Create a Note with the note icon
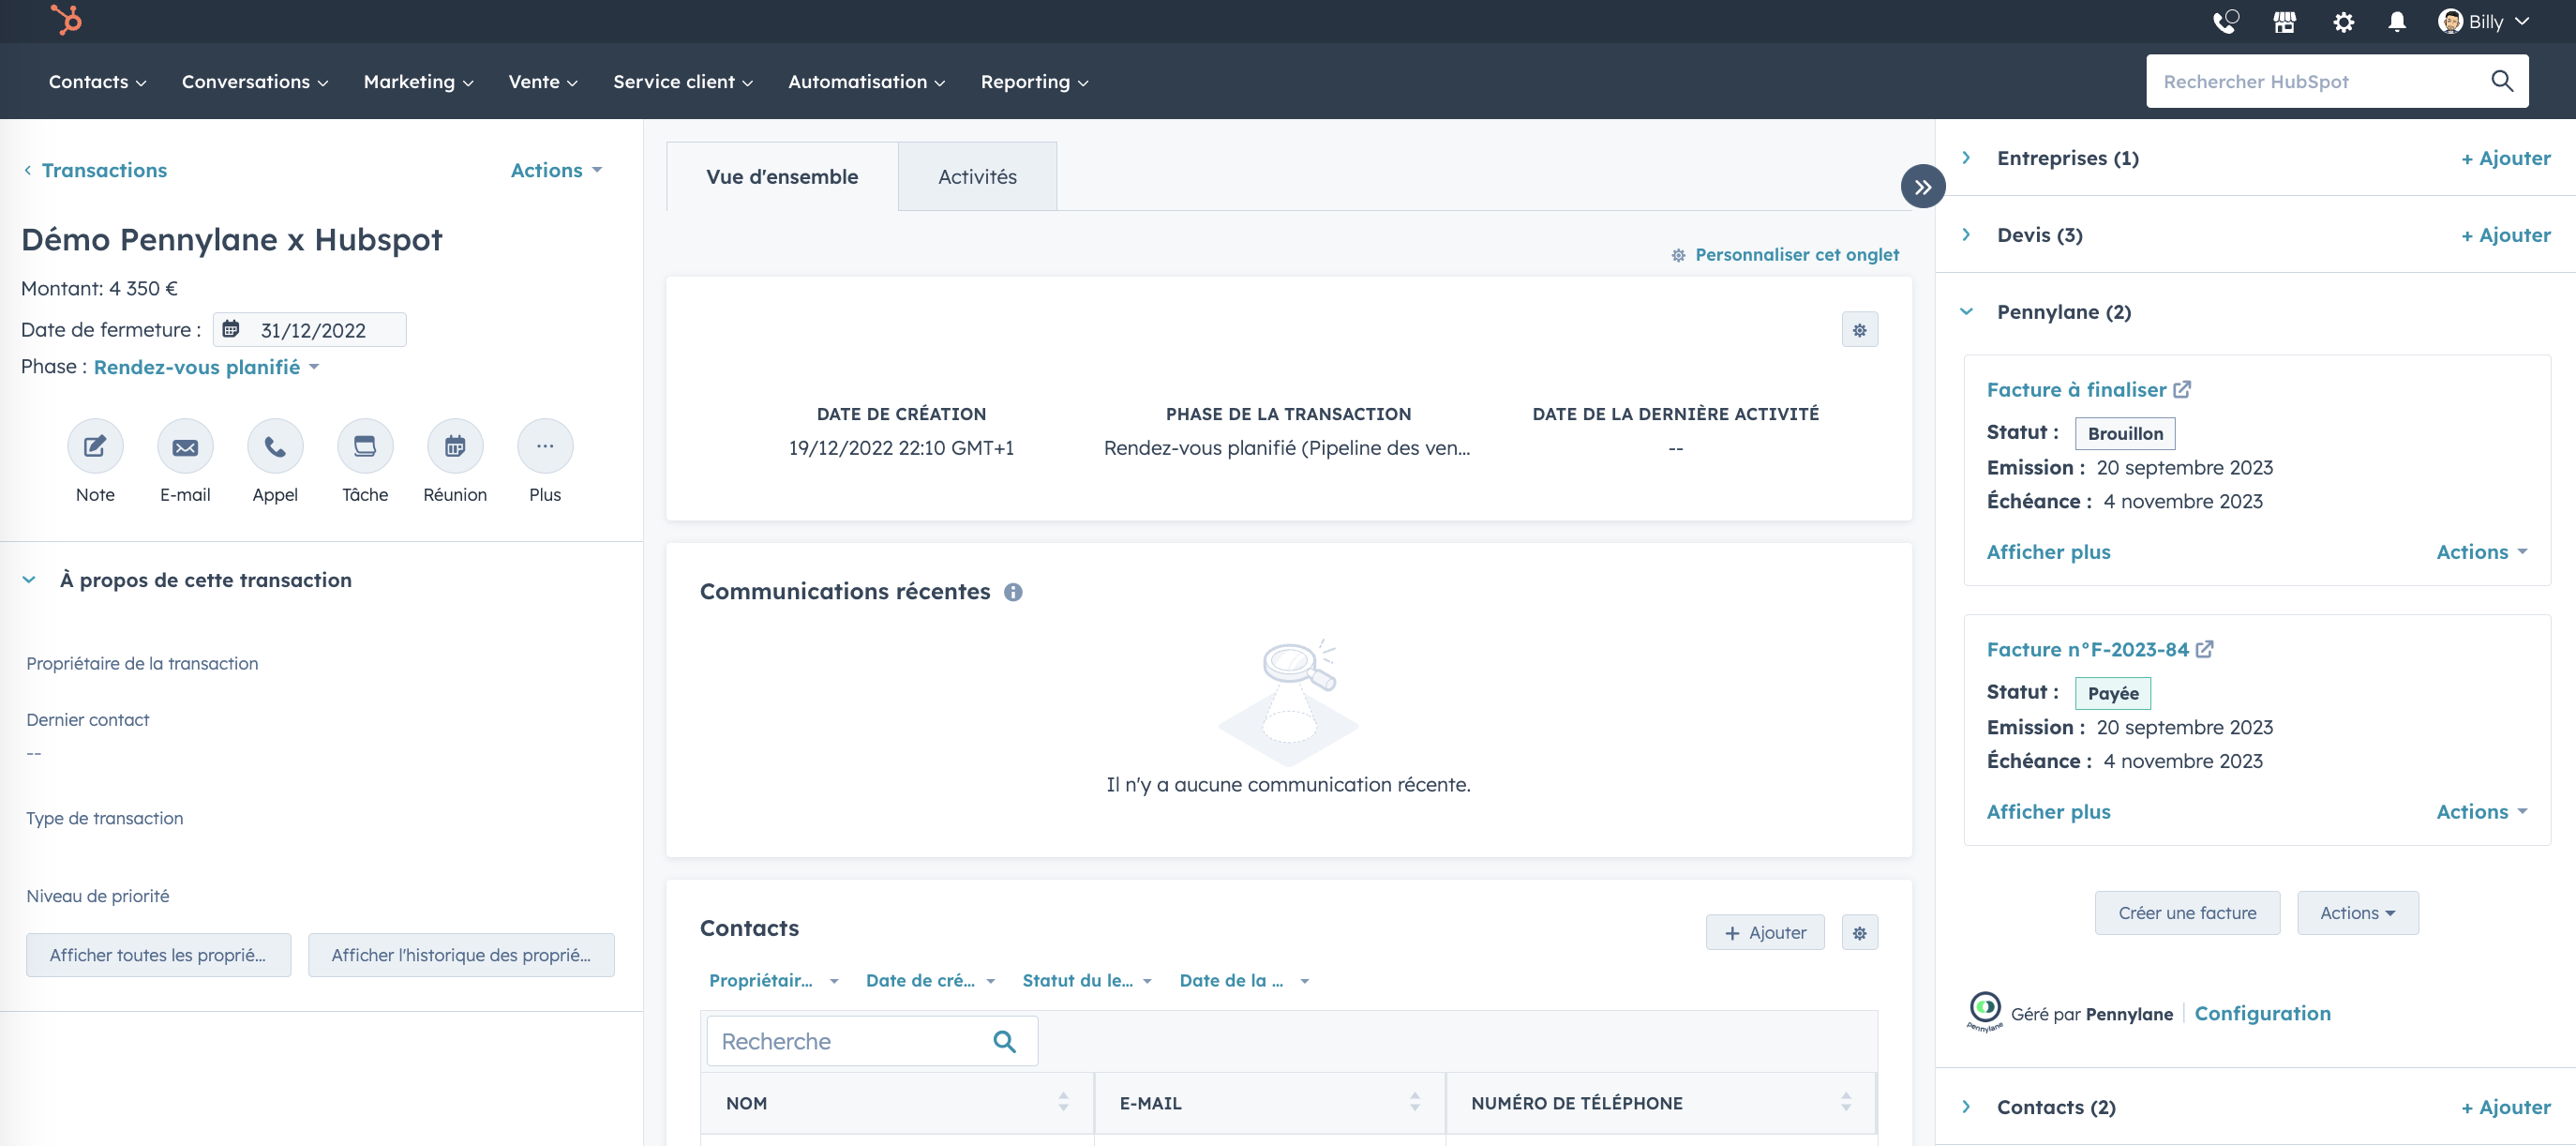The image size is (2576, 1146). coord(95,446)
